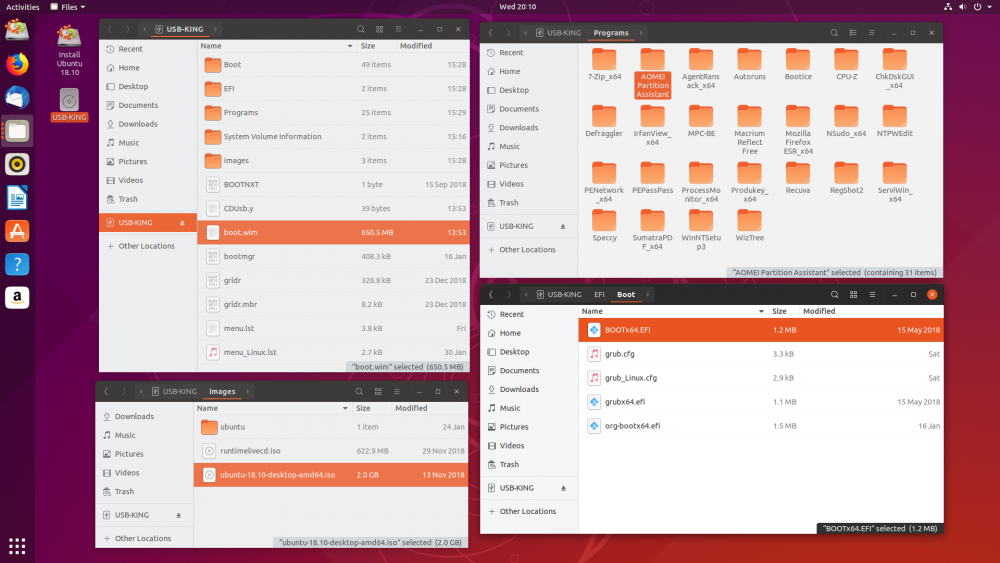1000x563 pixels.
Task: Select Boot path segment in Boot window
Action: coord(626,295)
